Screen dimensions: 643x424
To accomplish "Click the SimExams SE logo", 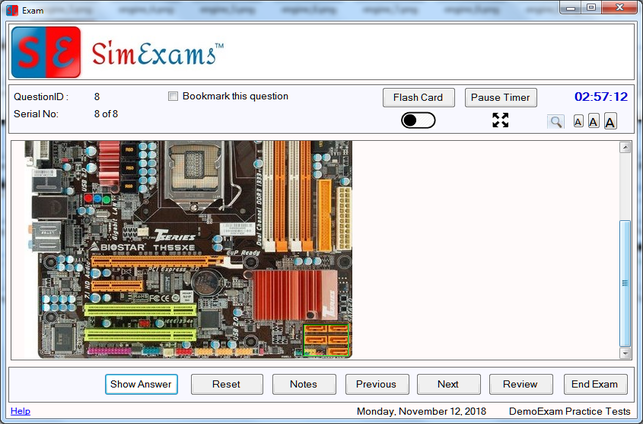I will coord(46,52).
